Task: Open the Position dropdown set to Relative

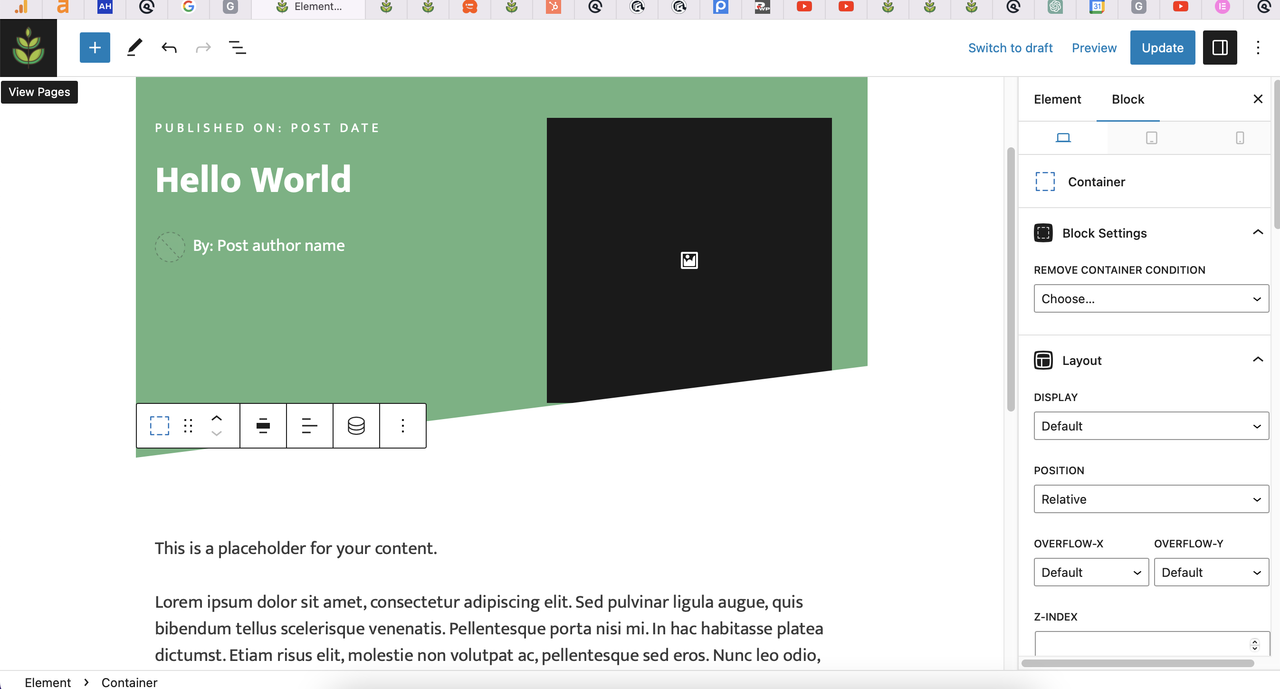Action: pos(1152,499)
